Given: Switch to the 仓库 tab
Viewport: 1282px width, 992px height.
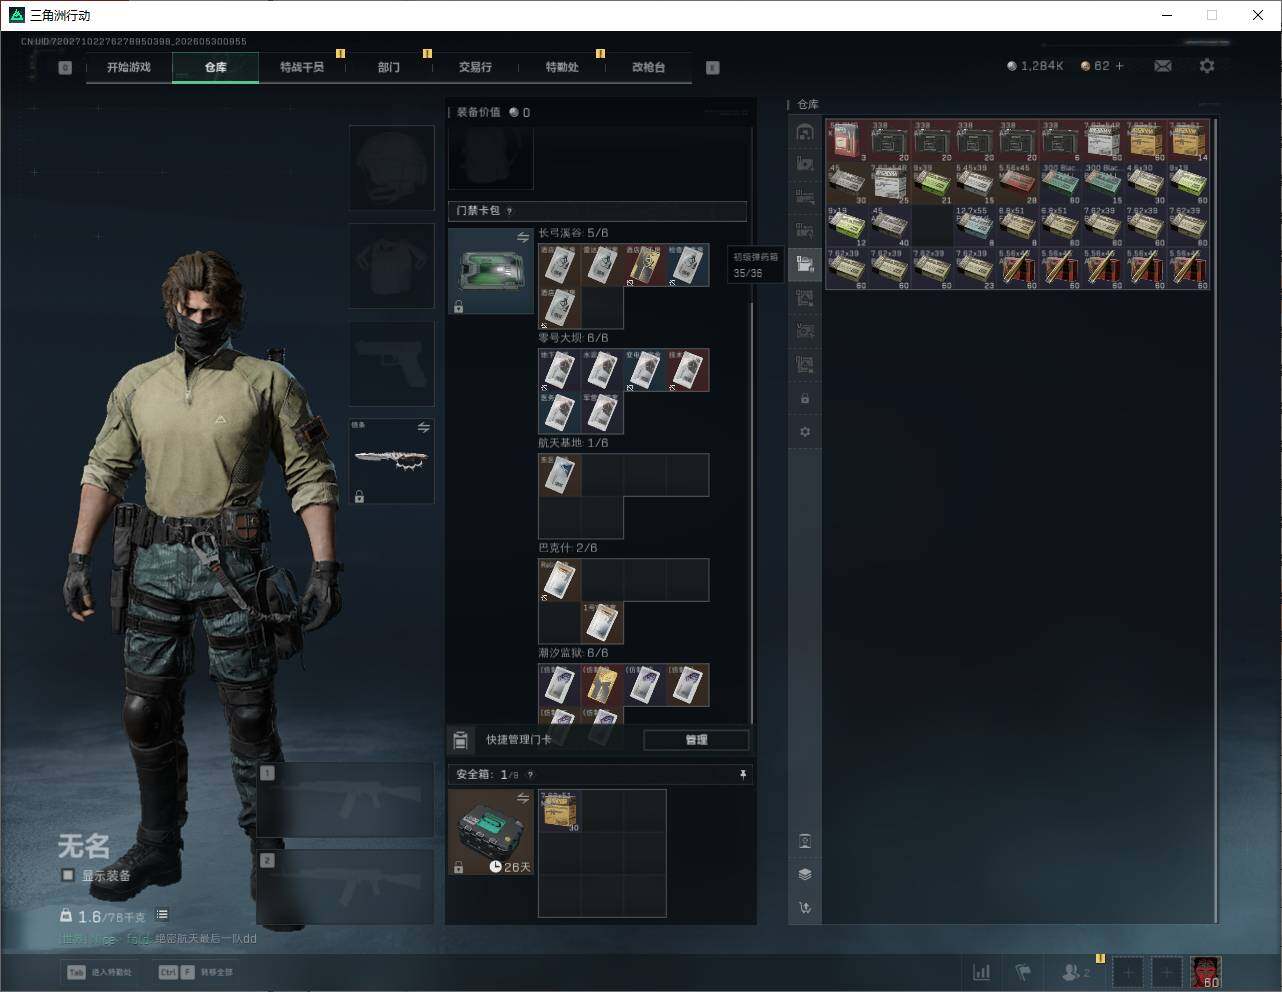Looking at the screenshot, I should click(x=215, y=67).
